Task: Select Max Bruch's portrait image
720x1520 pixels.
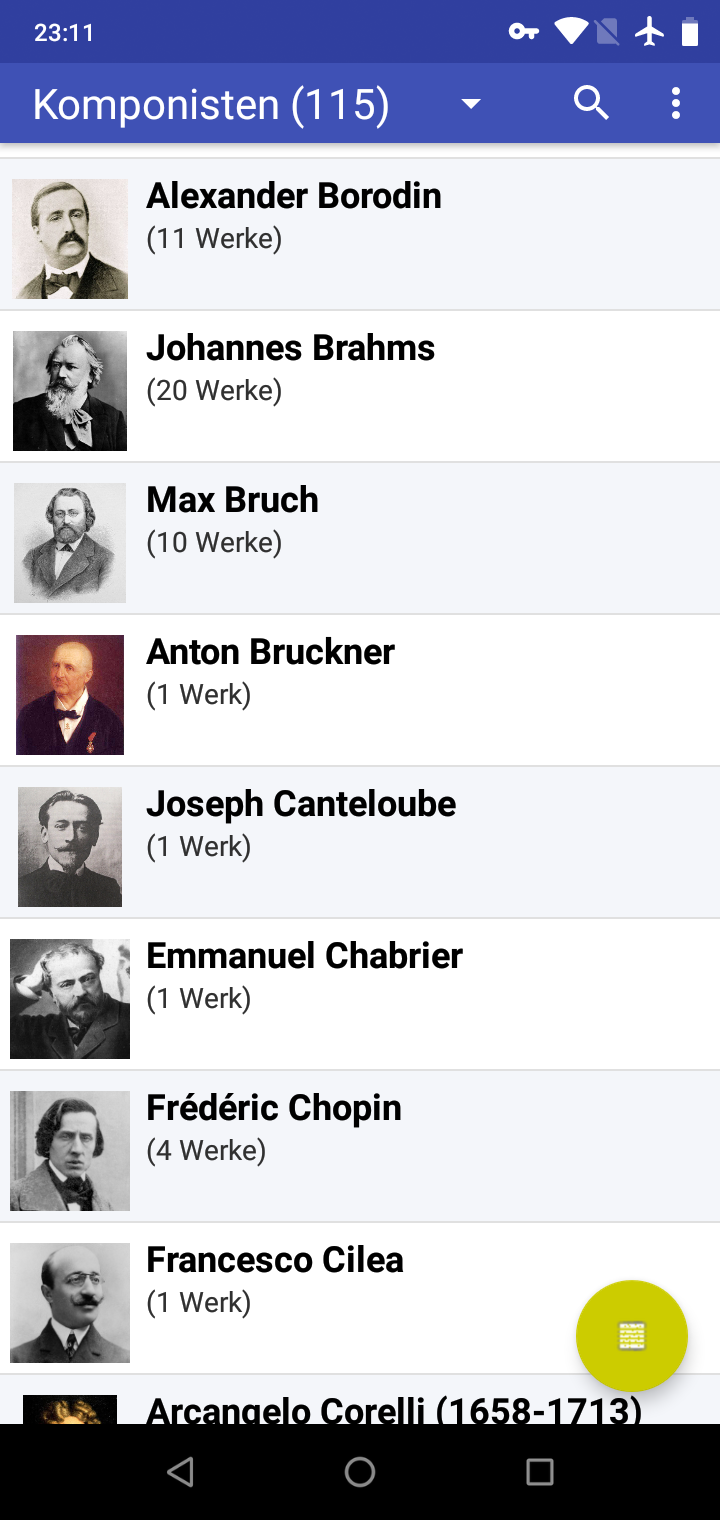Action: point(70,543)
